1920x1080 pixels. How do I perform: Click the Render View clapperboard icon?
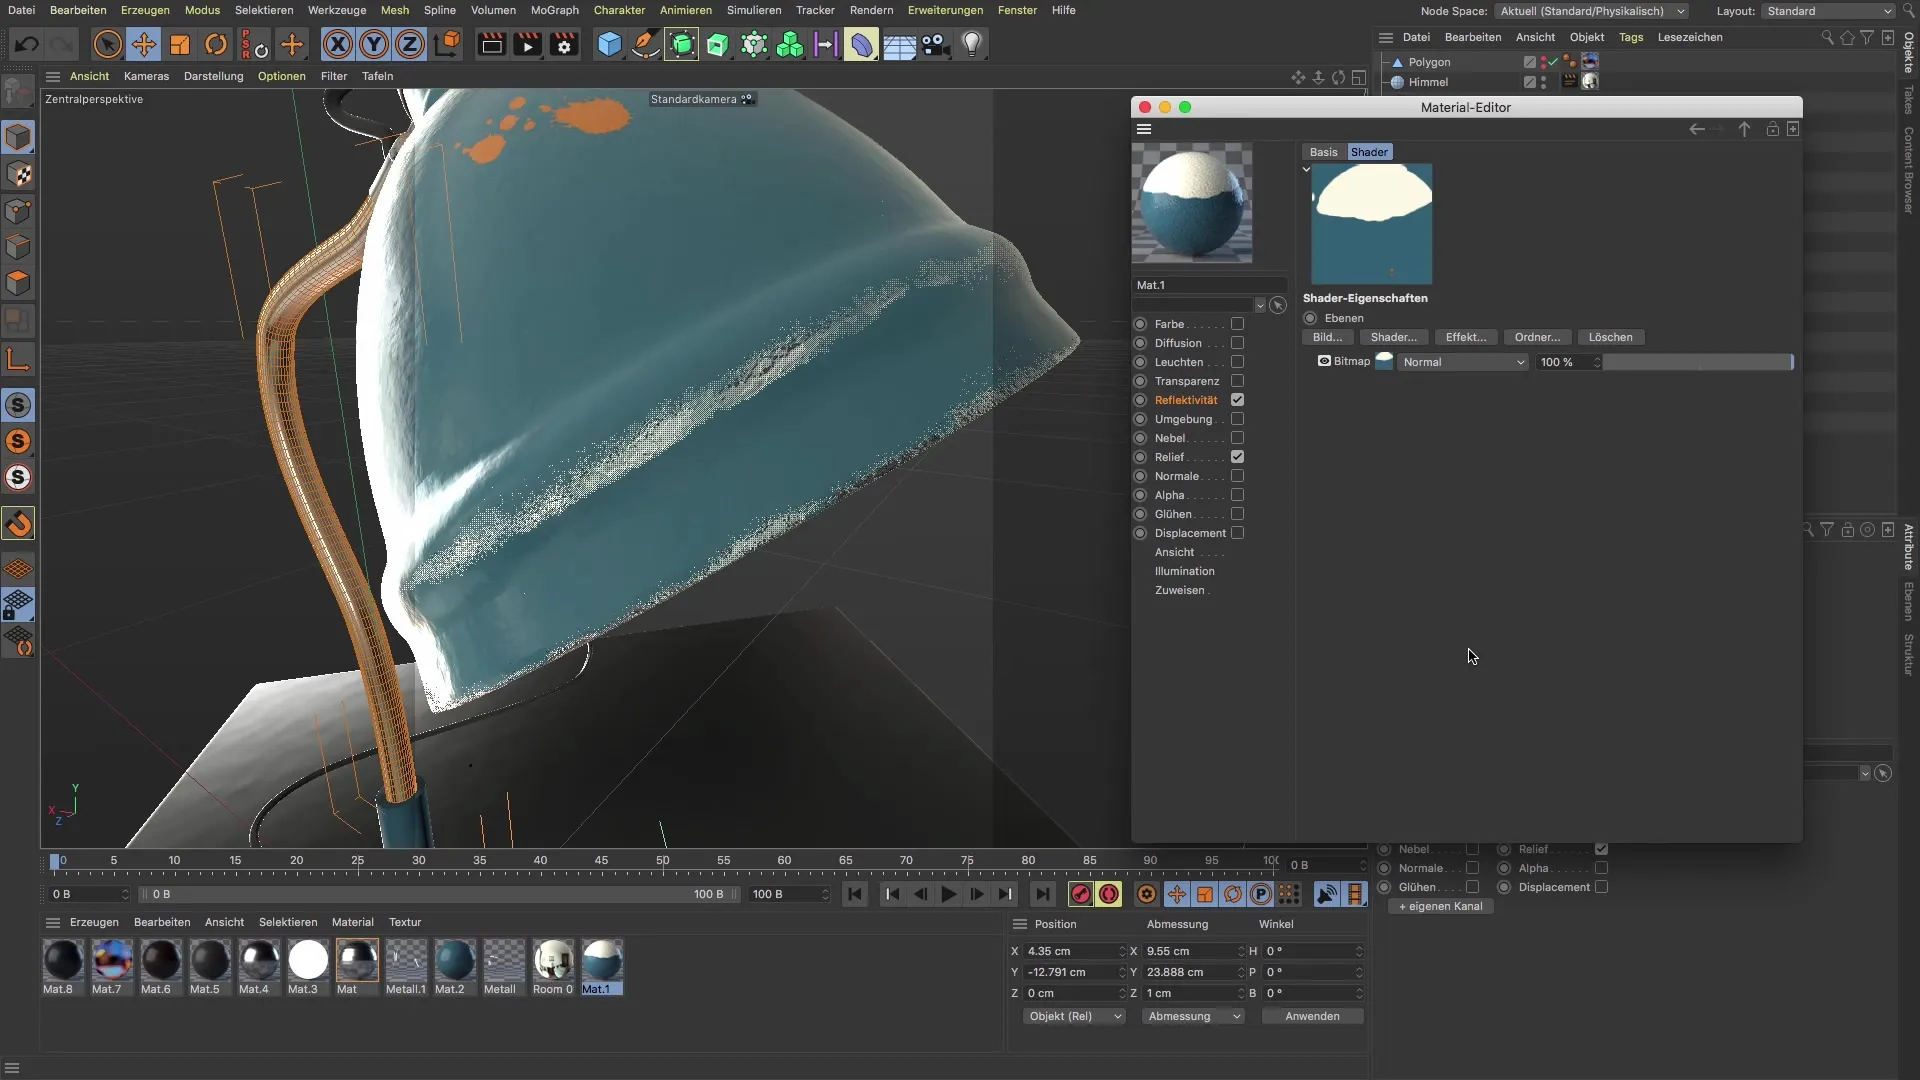491,44
